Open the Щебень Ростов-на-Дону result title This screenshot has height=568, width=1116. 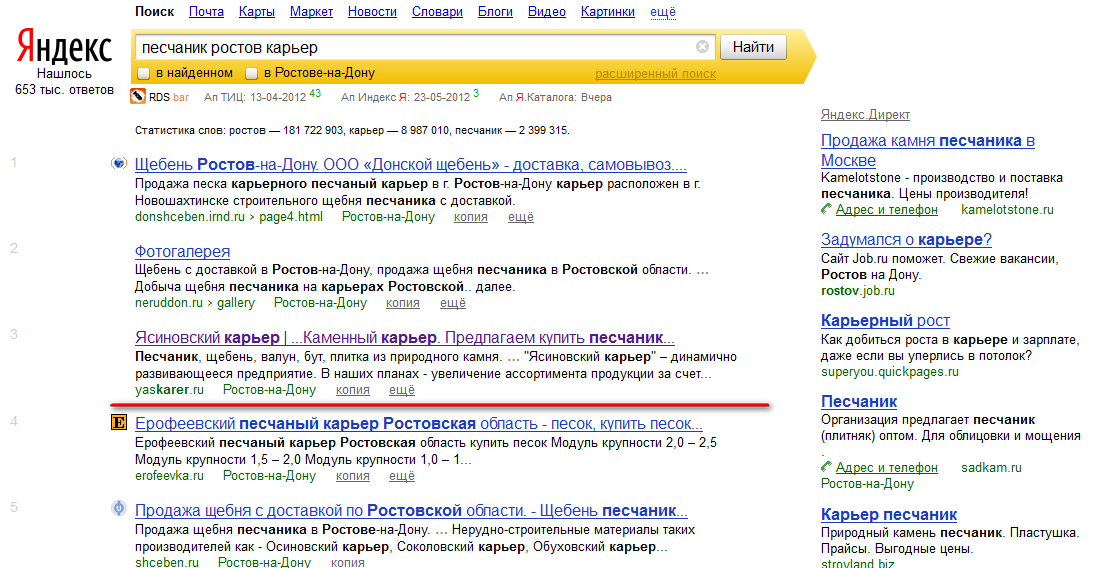click(x=411, y=164)
